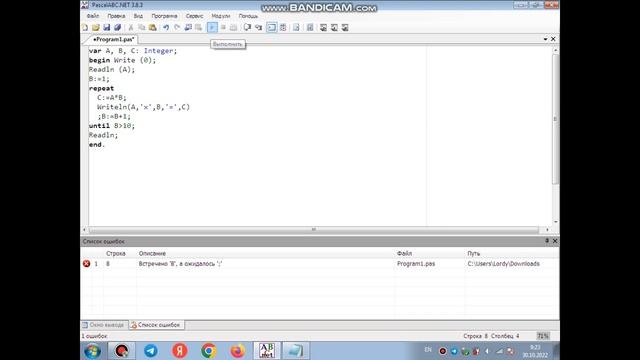Open the editor tab list dropdown arrow

(545, 39)
